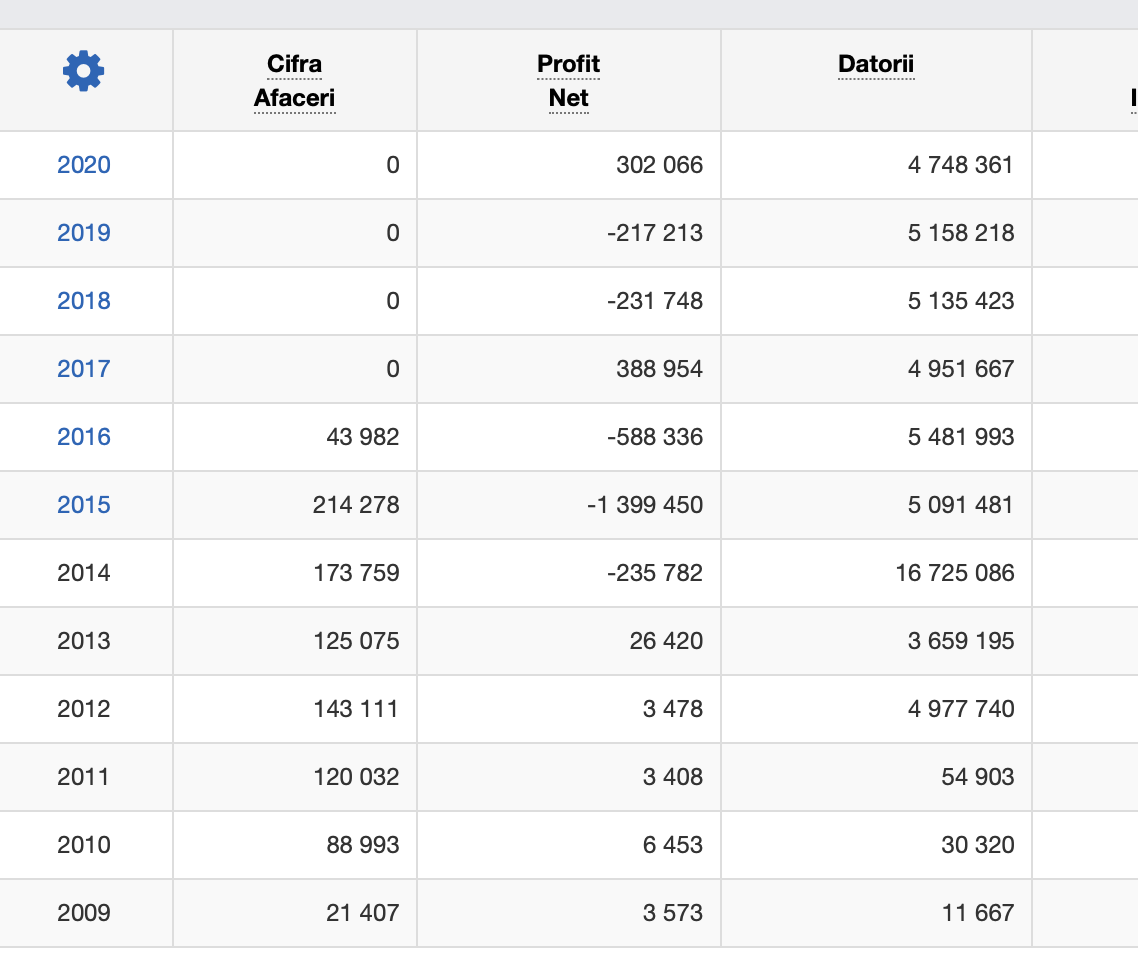The height and width of the screenshot is (980, 1138).
Task: Click the Cifra Afaceri column header
Action: point(295,81)
